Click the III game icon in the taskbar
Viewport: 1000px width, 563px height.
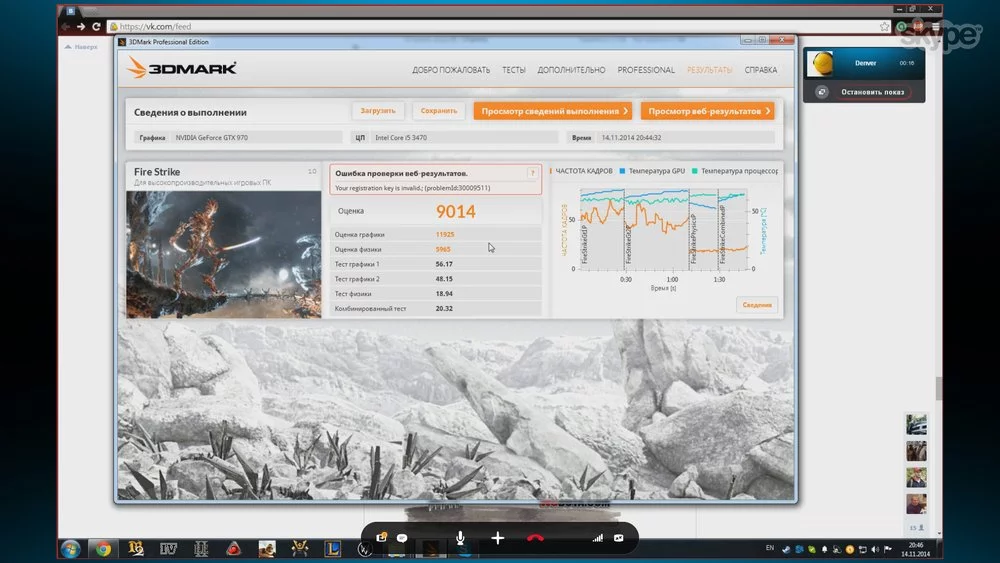click(x=201, y=549)
